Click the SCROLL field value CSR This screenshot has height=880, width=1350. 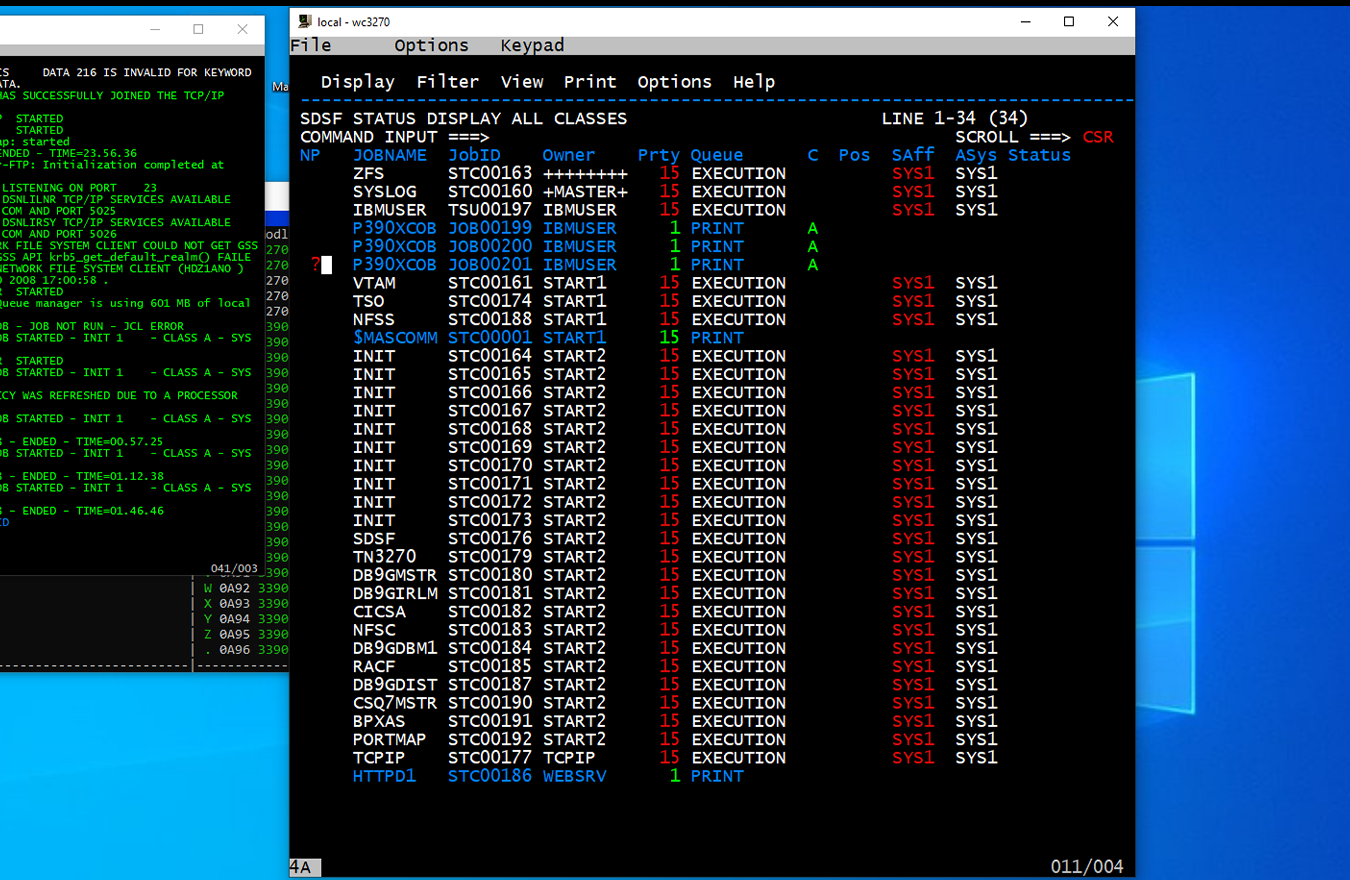point(1097,137)
